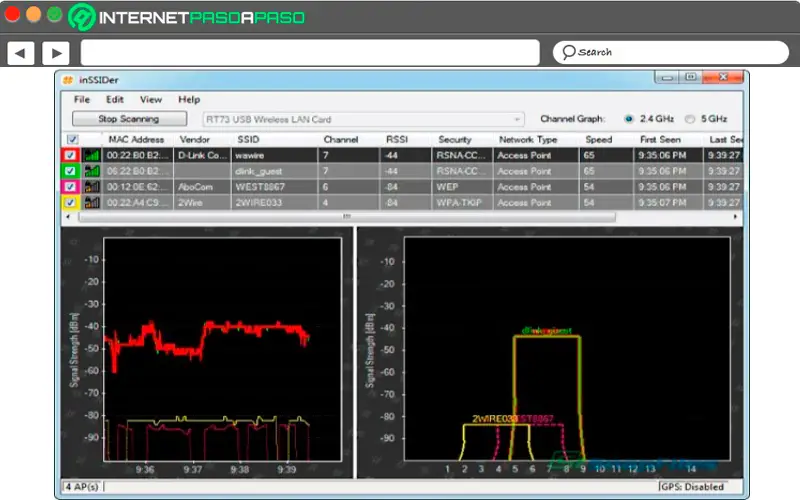Viewport: 800px width, 500px height.
Task: Uncheck the yellow checkbox for 2WIRE033 network
Action: pos(70,203)
